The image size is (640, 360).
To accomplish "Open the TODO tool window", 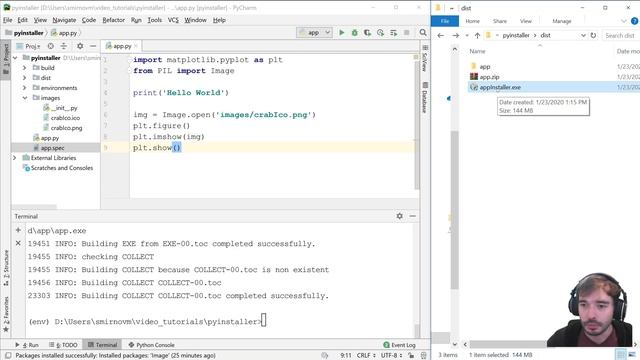I will 63,345.
